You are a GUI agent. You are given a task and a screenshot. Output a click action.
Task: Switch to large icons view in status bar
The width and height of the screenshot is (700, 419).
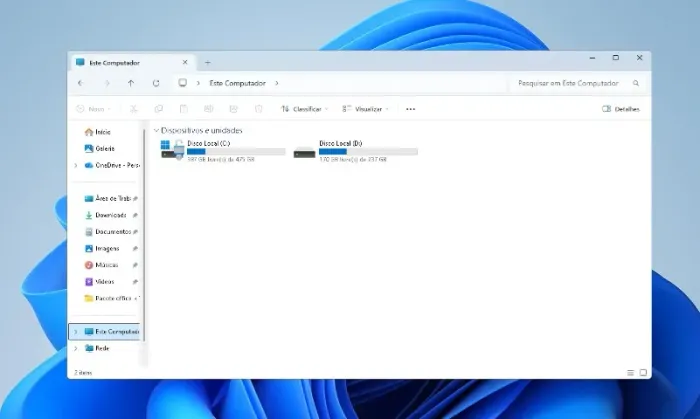[x=643, y=372]
